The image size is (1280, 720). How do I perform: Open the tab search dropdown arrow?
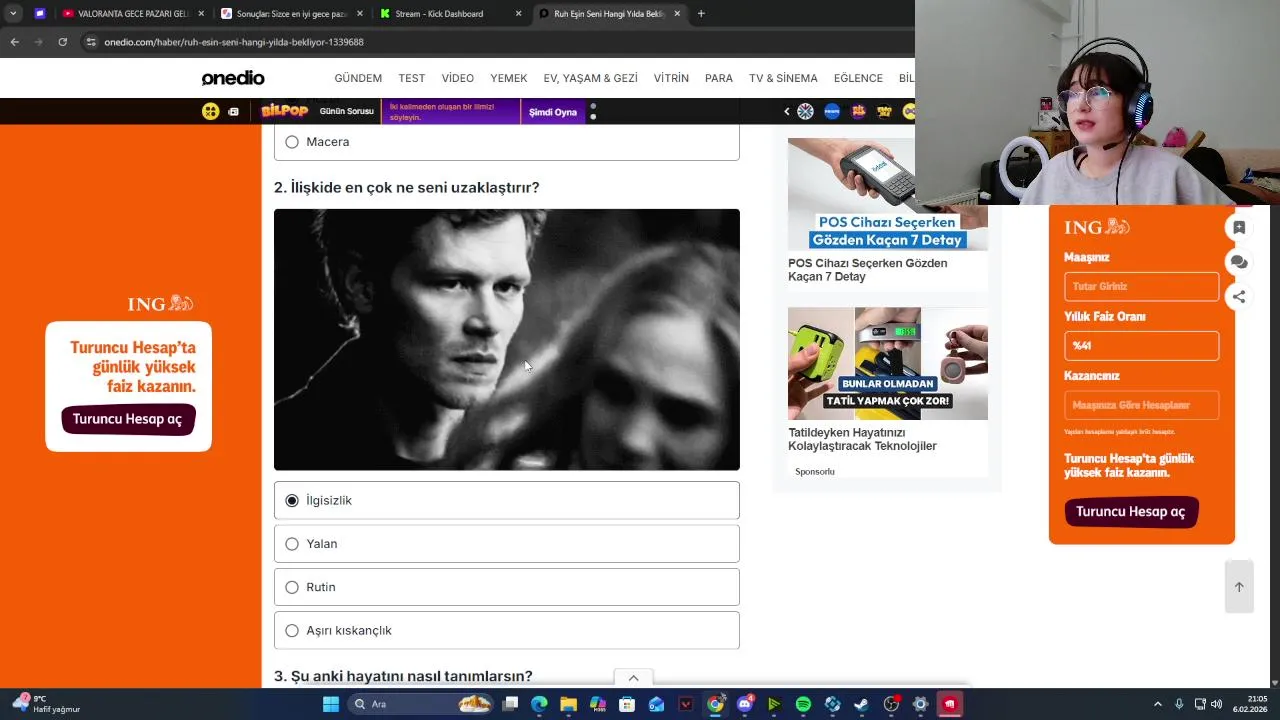pyautogui.click(x=13, y=14)
